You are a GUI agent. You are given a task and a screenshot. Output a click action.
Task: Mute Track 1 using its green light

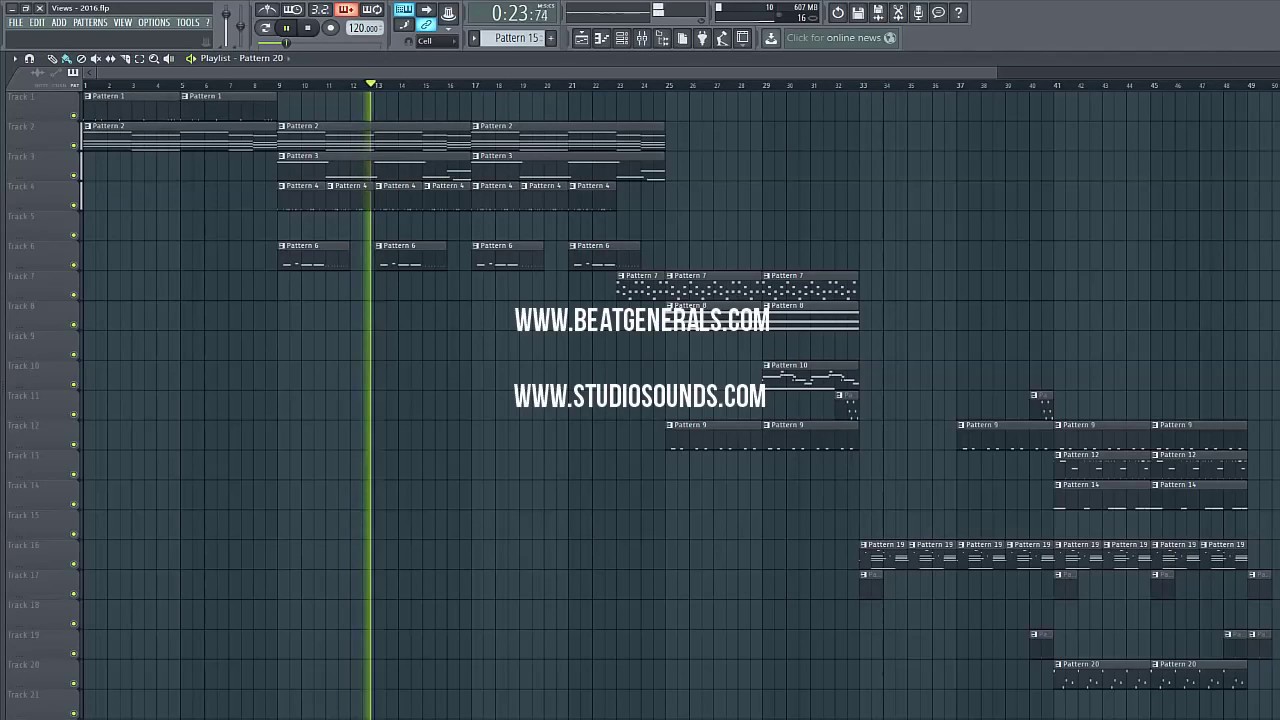(x=74, y=115)
